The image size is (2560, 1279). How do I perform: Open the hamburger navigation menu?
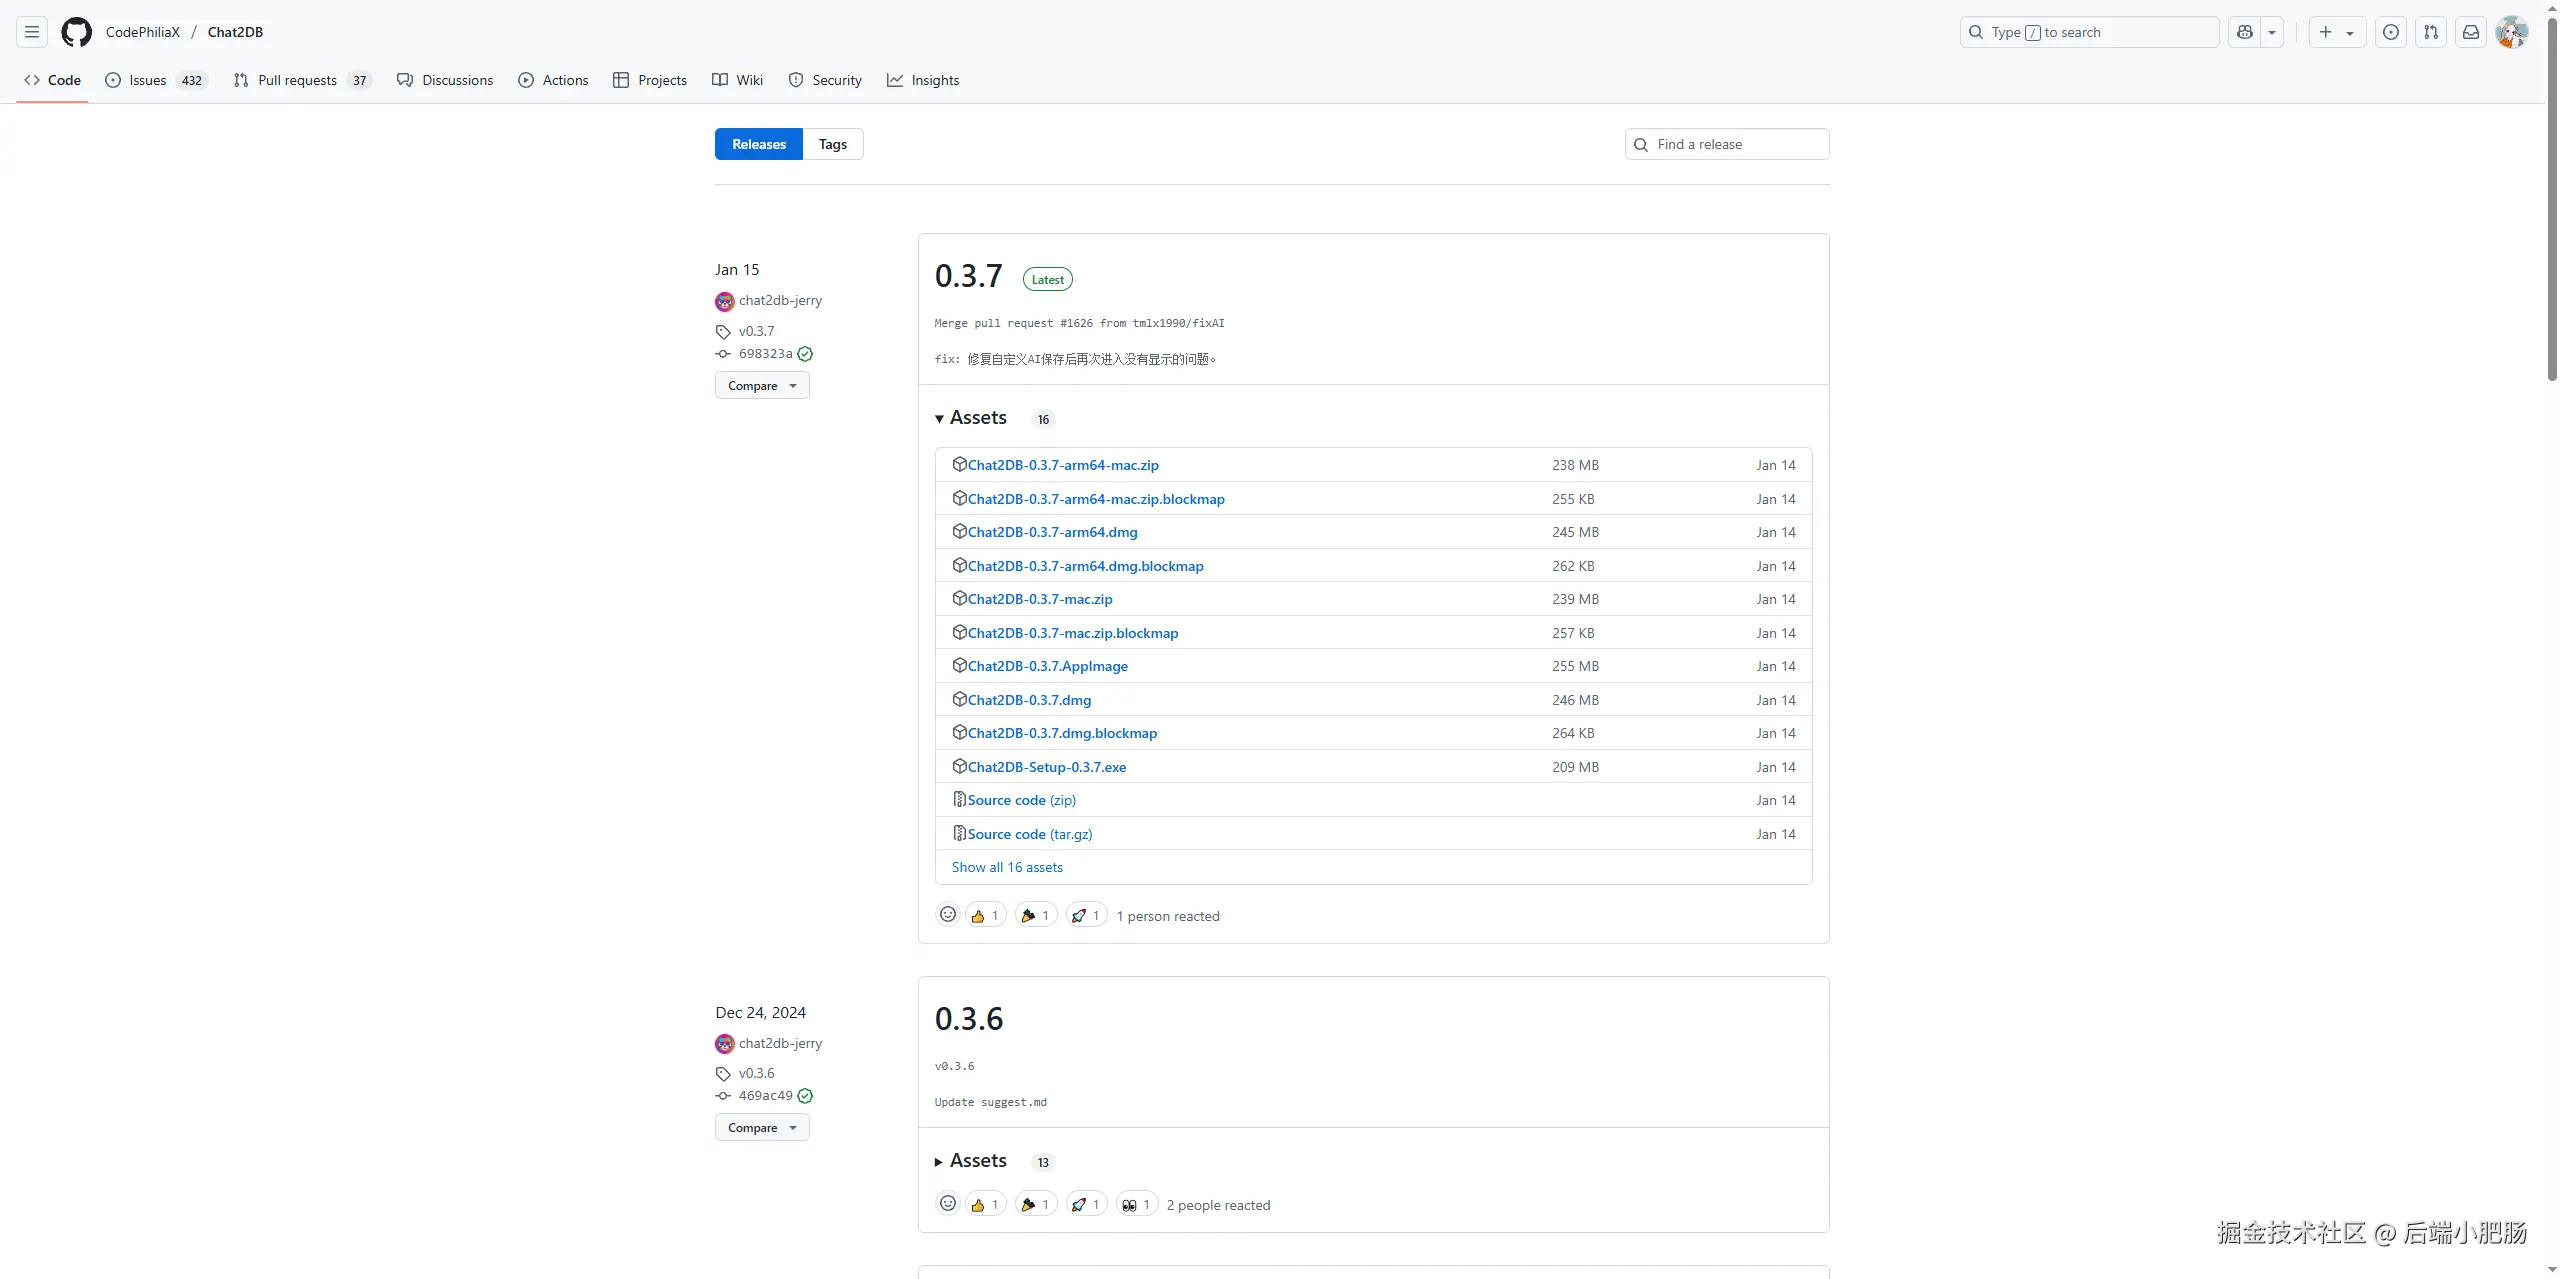(x=32, y=32)
